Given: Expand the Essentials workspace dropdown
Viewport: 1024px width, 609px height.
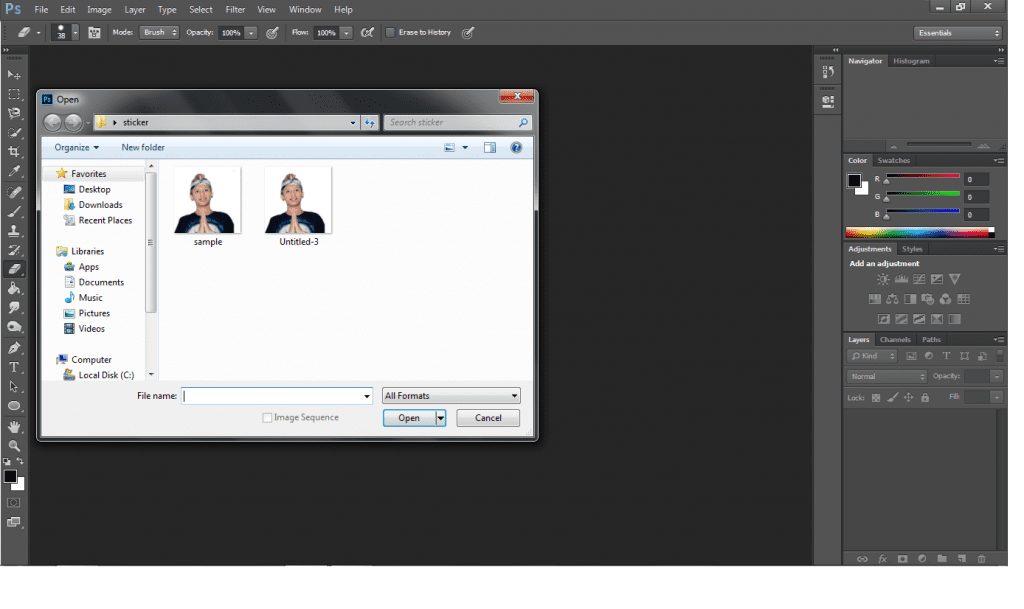Looking at the screenshot, I should [958, 33].
